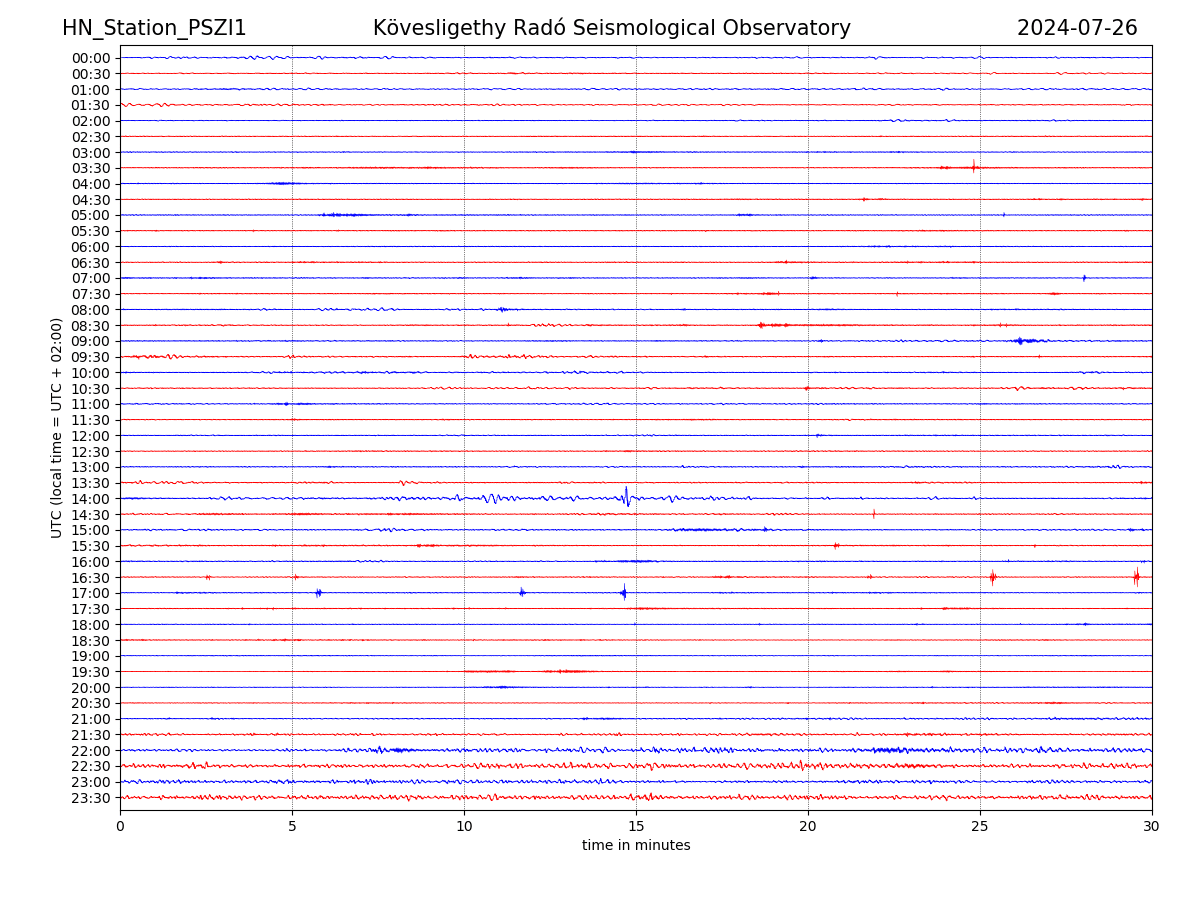
Task: Click the 23:30 row time label
Action: [x=91, y=798]
